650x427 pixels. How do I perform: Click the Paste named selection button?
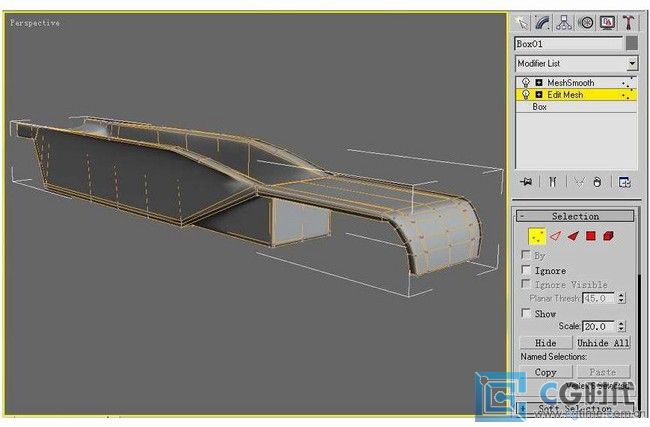click(604, 372)
